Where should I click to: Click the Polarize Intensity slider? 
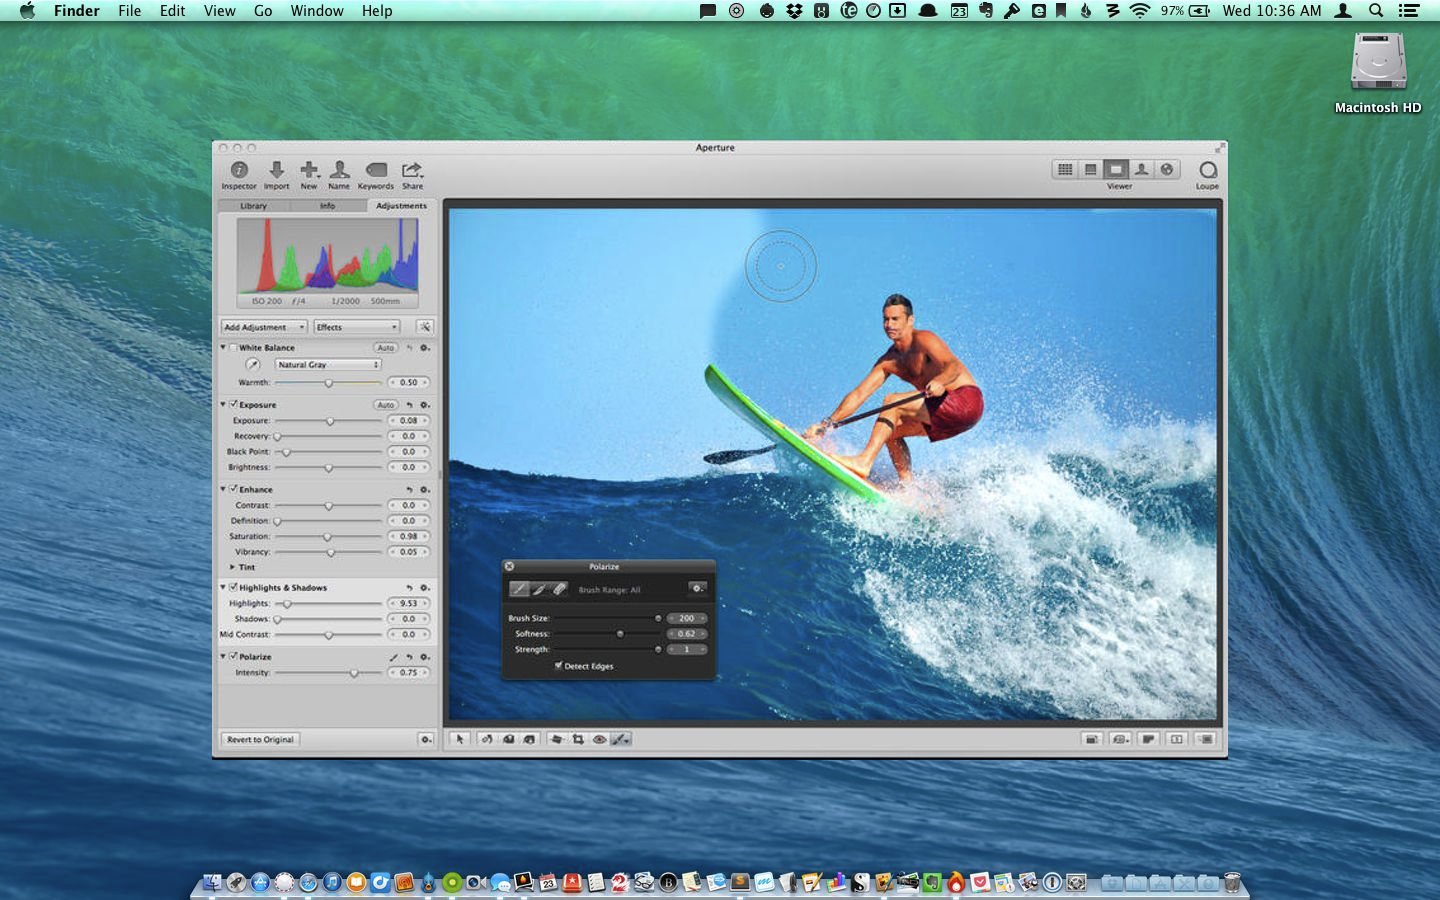tap(329, 673)
